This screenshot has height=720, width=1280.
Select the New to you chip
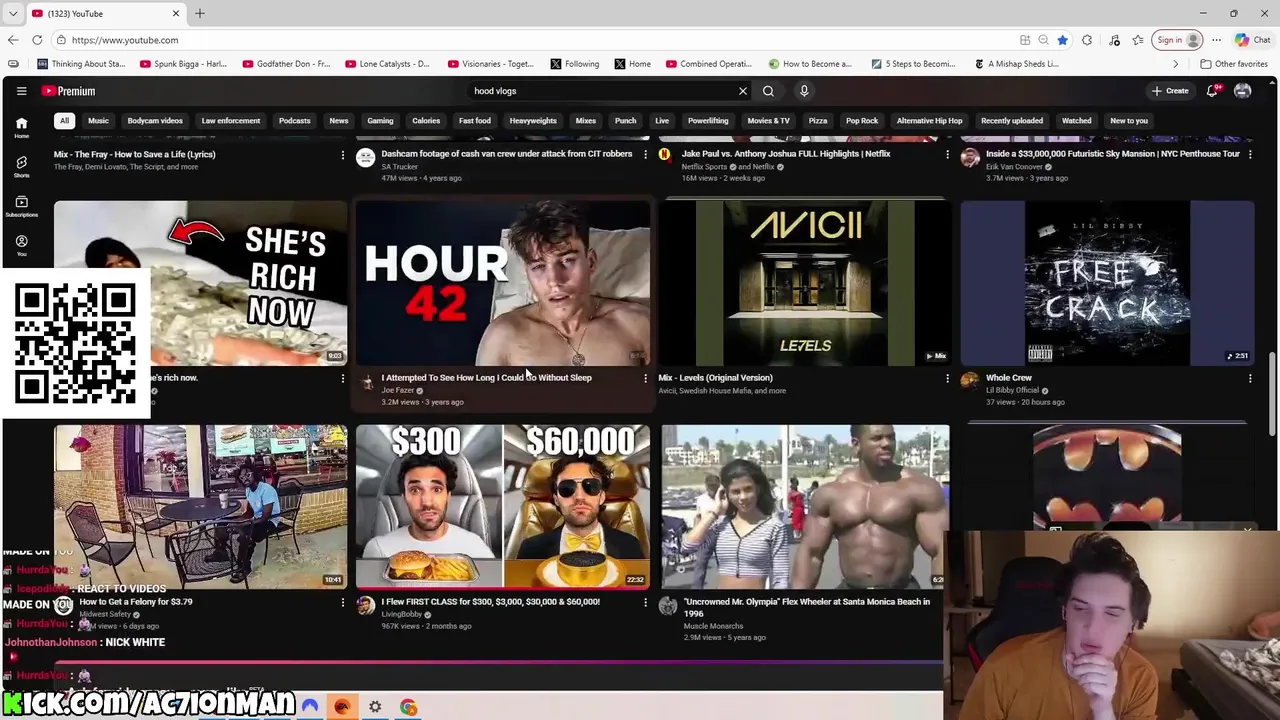1129,121
